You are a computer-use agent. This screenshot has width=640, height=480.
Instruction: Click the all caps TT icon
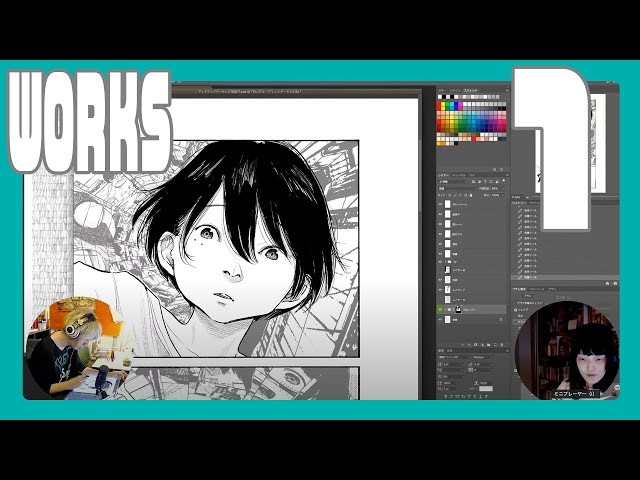tap(457, 396)
